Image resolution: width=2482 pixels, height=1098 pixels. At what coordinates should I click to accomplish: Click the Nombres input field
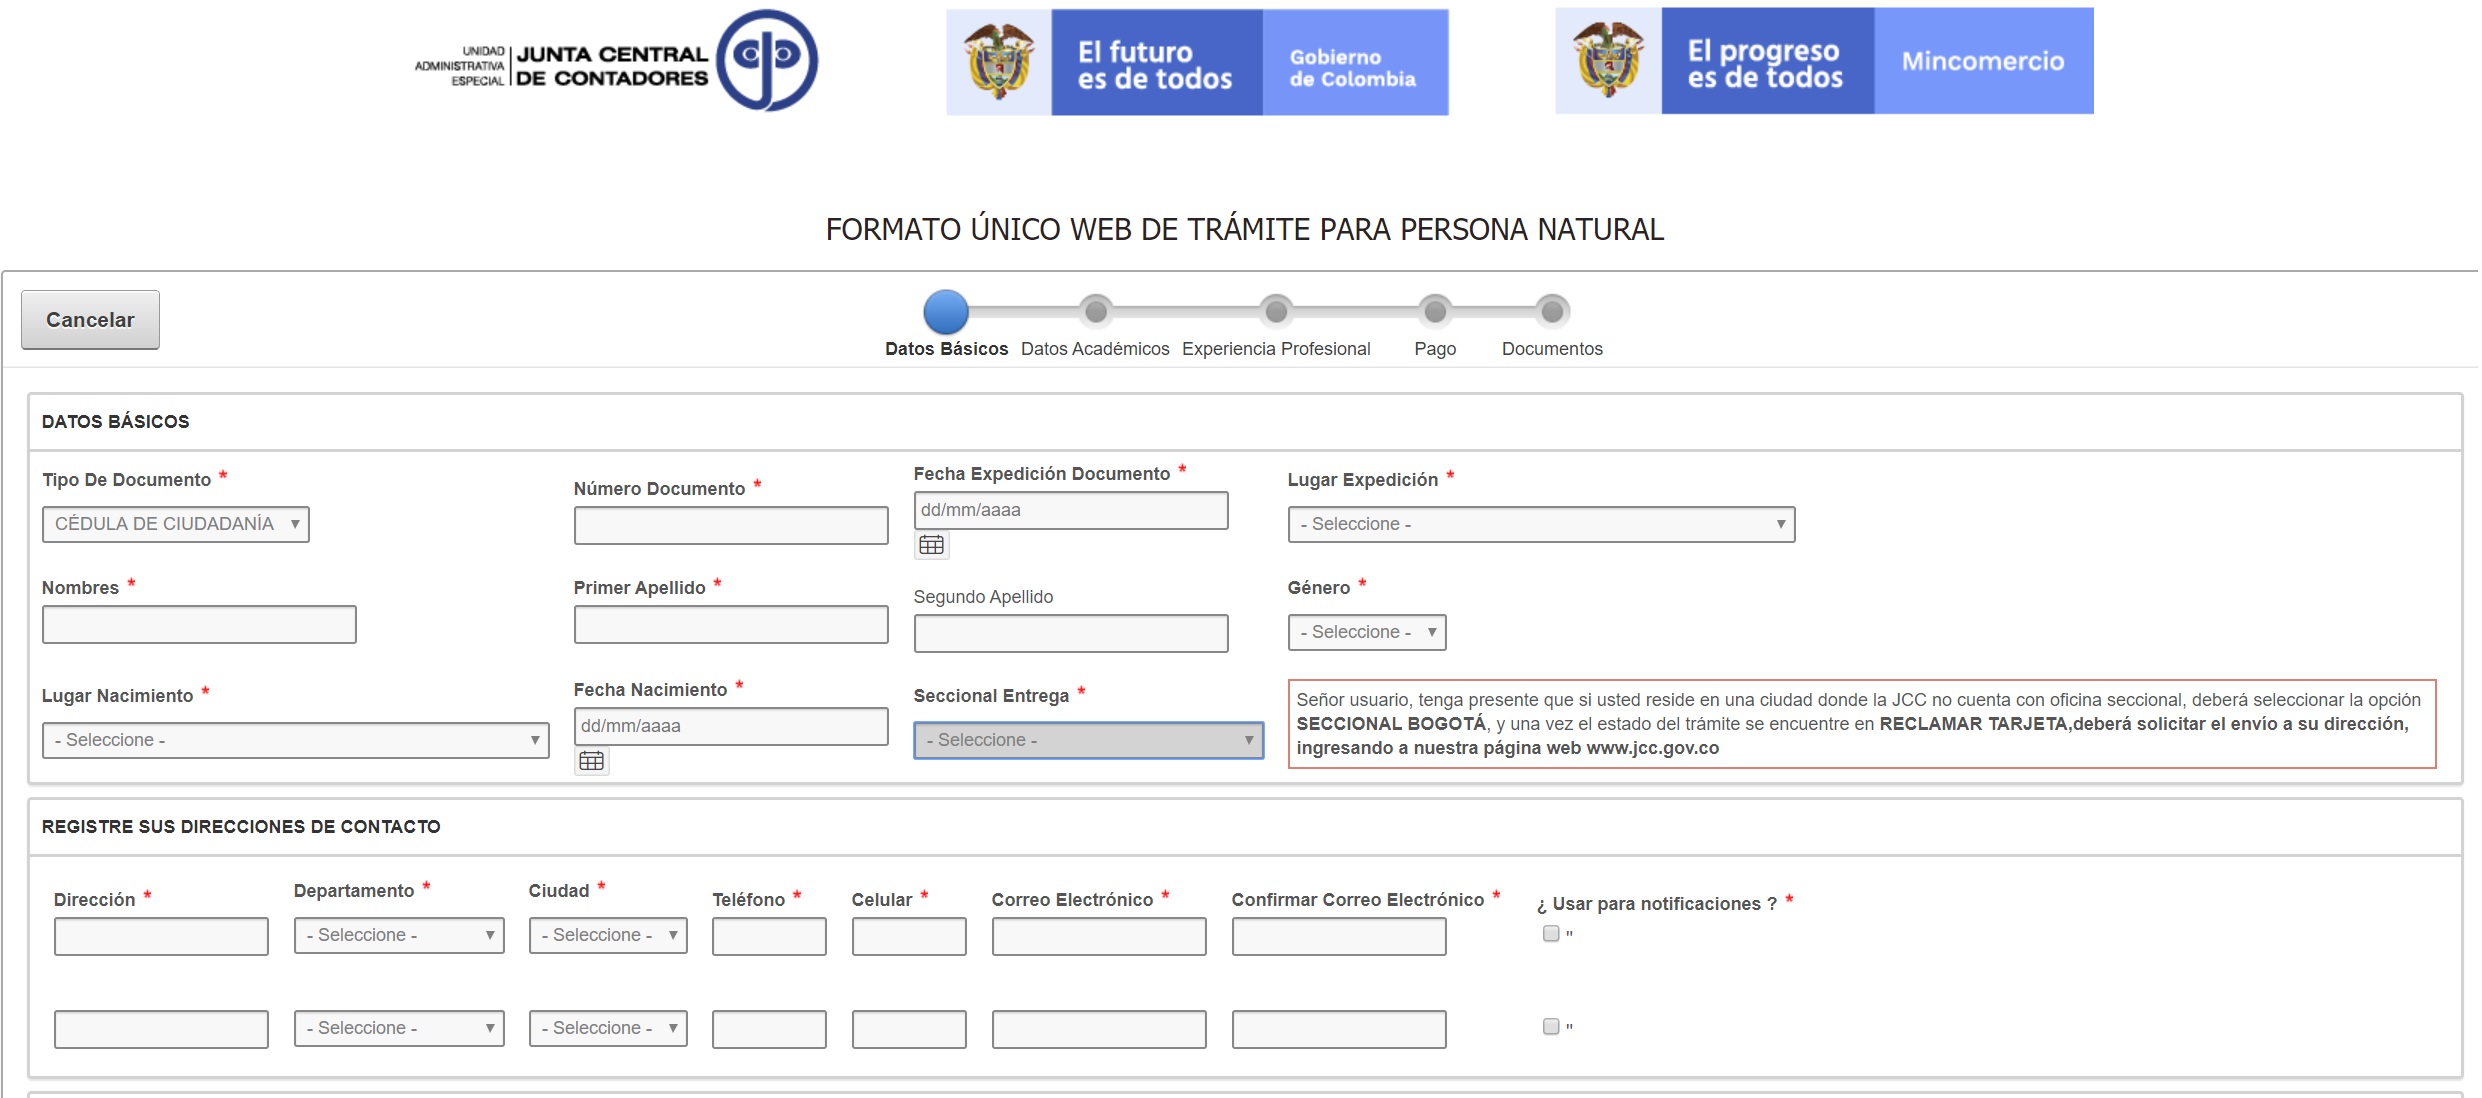pyautogui.click(x=199, y=624)
